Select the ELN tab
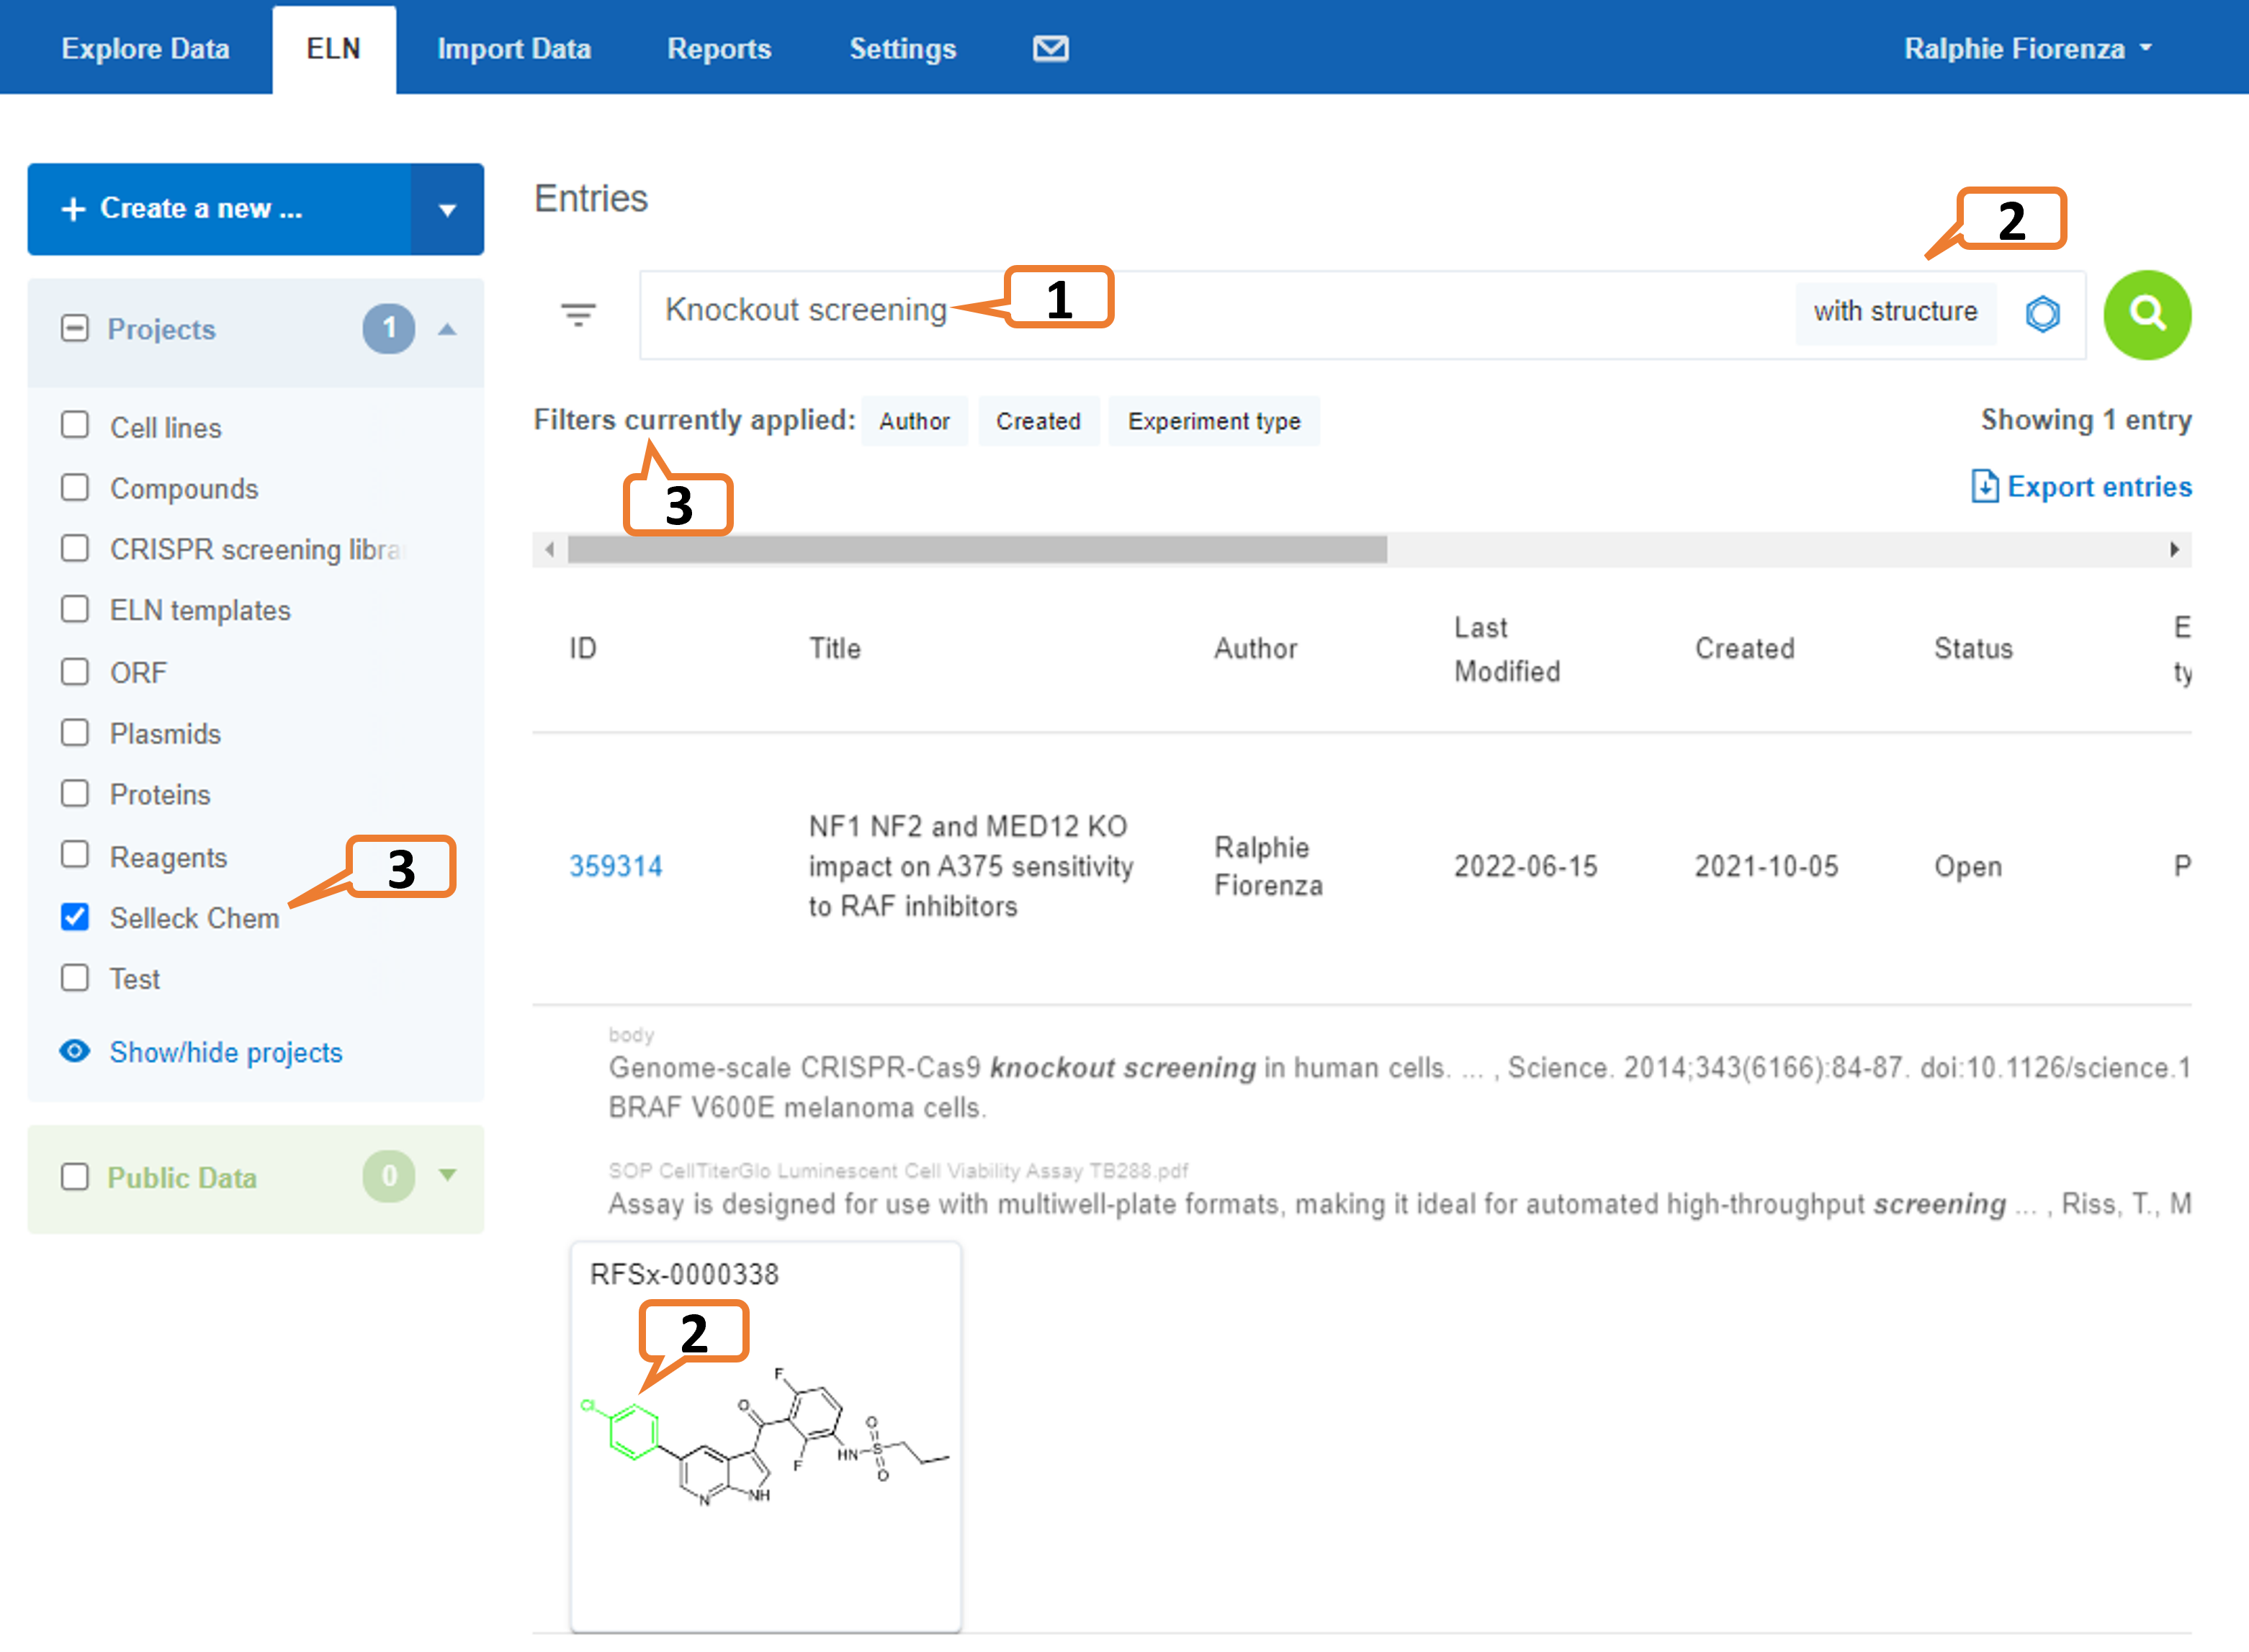 (333, 48)
